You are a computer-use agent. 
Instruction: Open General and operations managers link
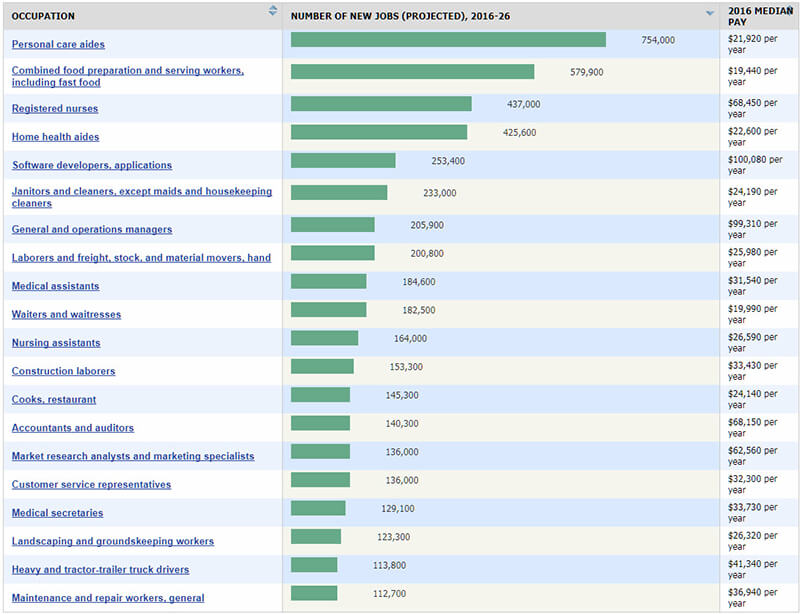coord(92,229)
